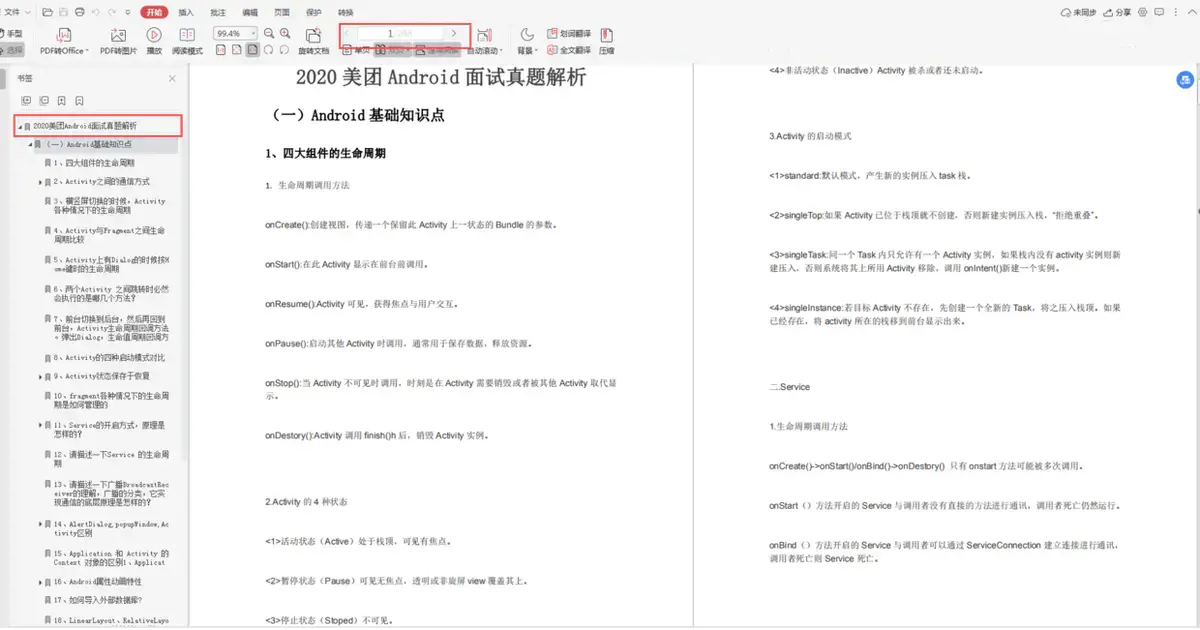Click the zoom in magnifier icon
This screenshot has height=630, width=1200.
285,33
